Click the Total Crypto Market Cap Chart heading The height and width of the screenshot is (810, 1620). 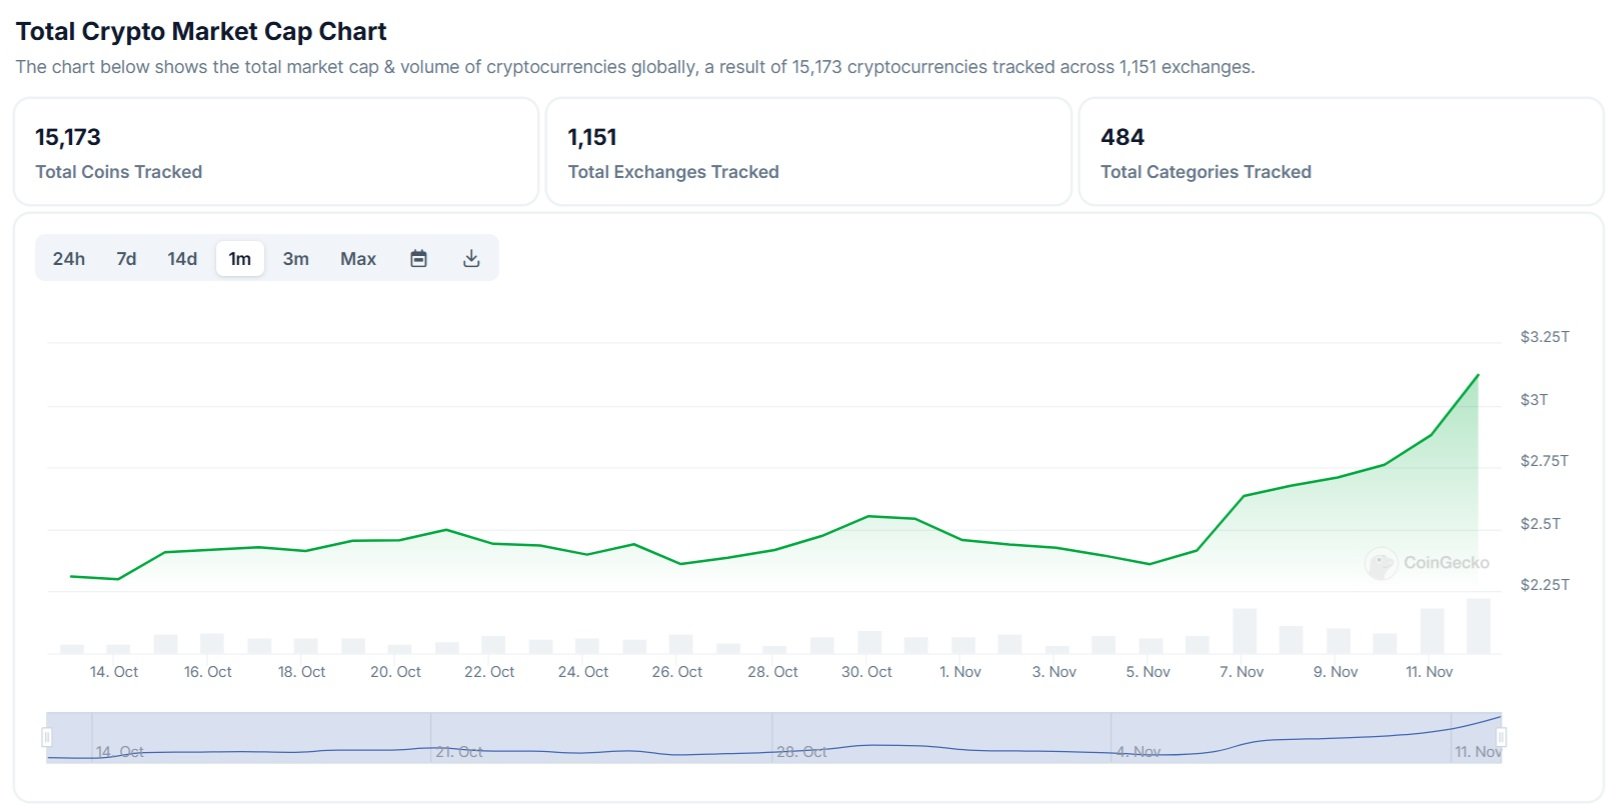(x=201, y=31)
